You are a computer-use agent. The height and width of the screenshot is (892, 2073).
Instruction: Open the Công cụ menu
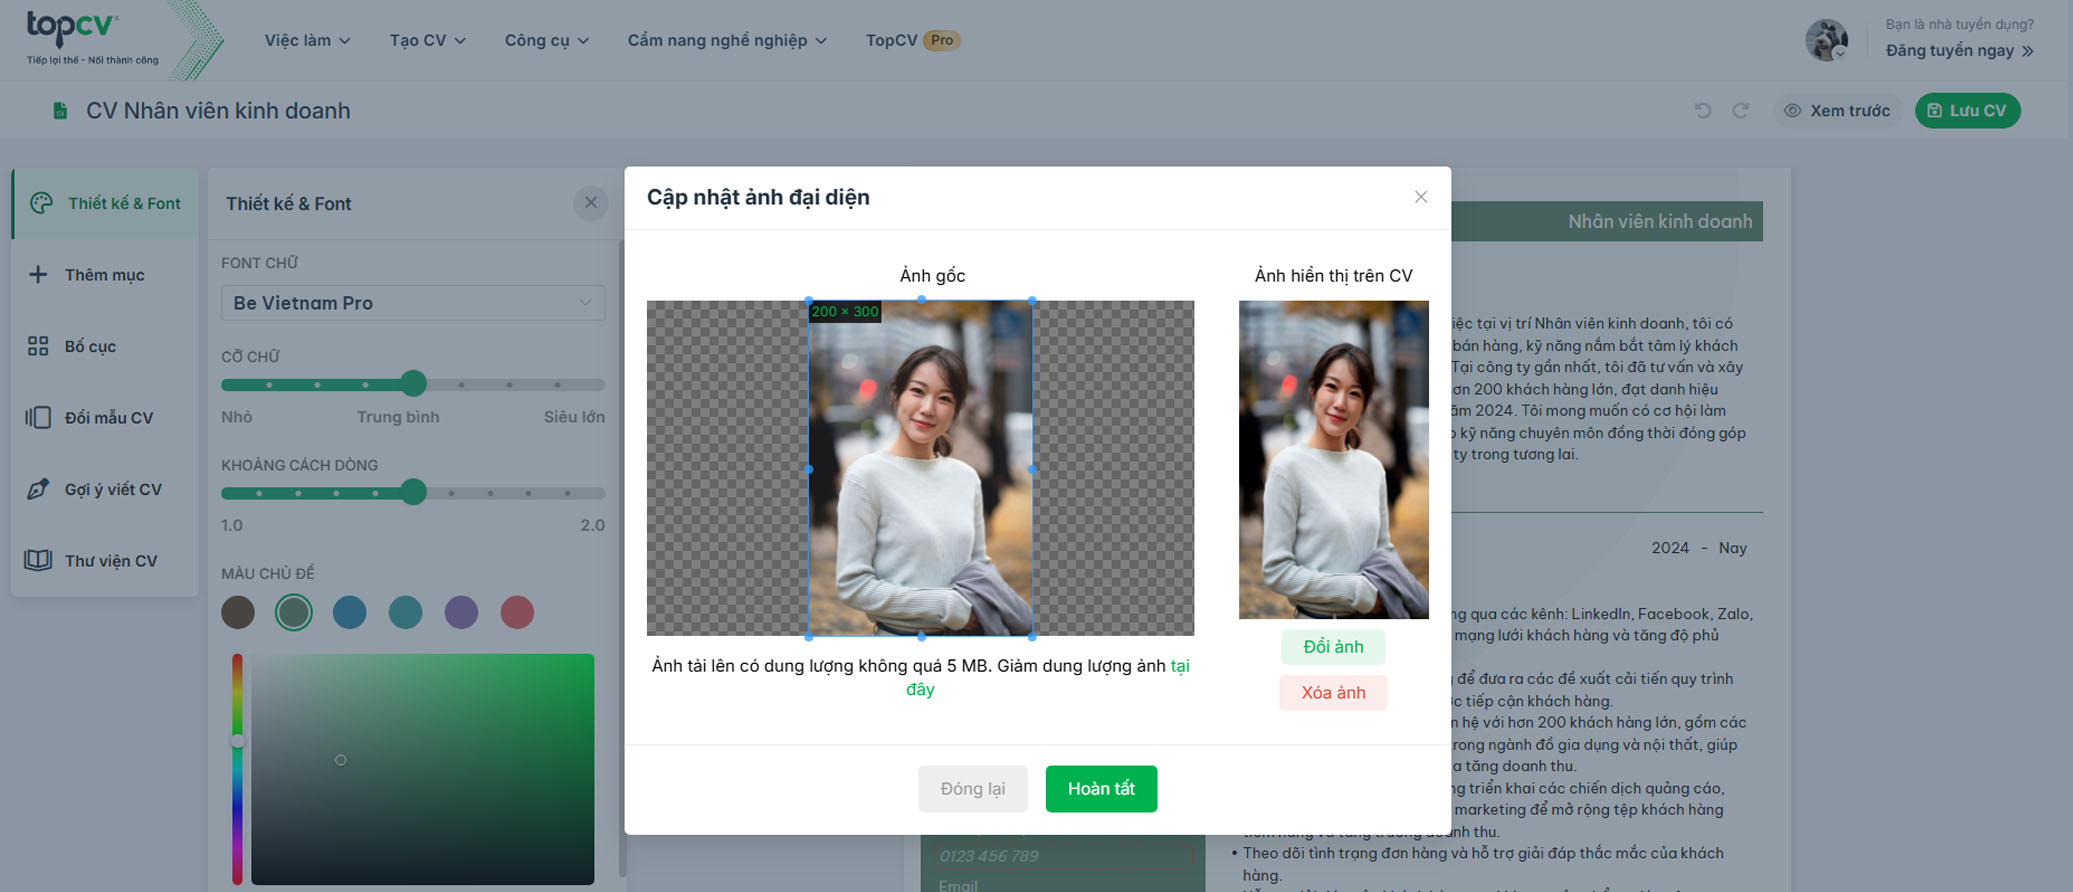coord(546,40)
